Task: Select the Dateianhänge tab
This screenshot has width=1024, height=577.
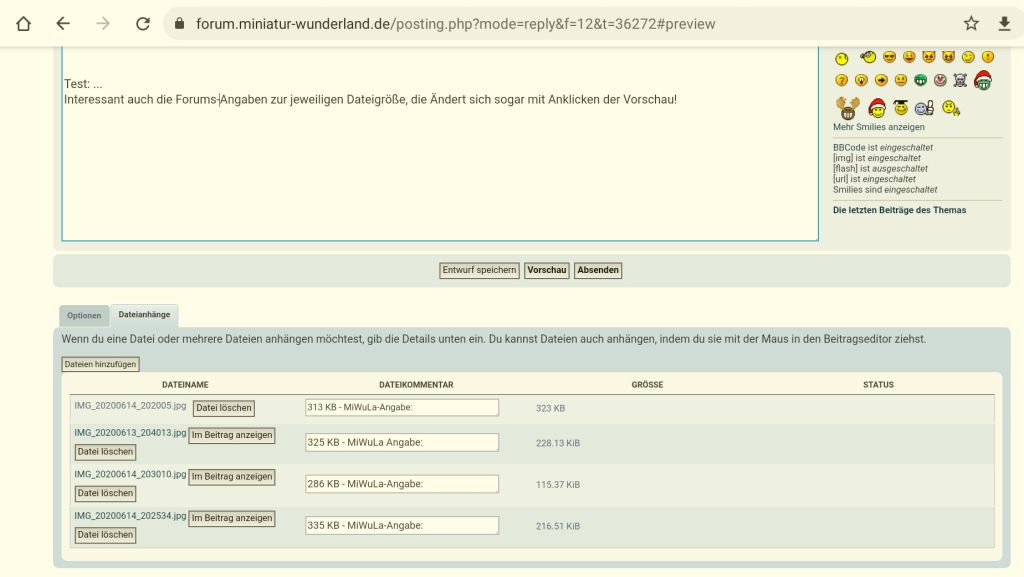Action: pos(144,315)
